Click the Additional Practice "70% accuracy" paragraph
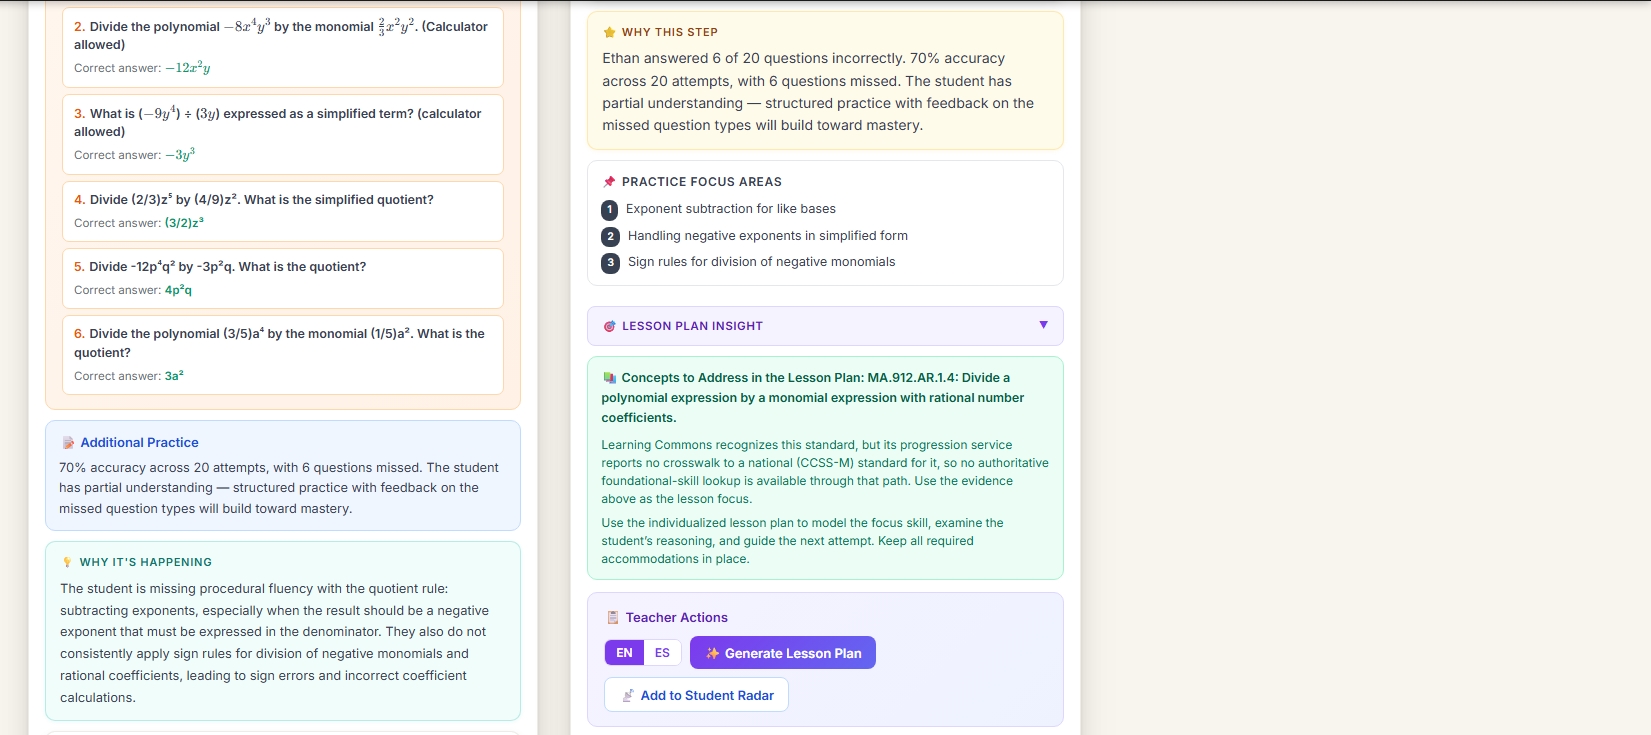Image resolution: width=1651 pixels, height=735 pixels. tap(279, 488)
